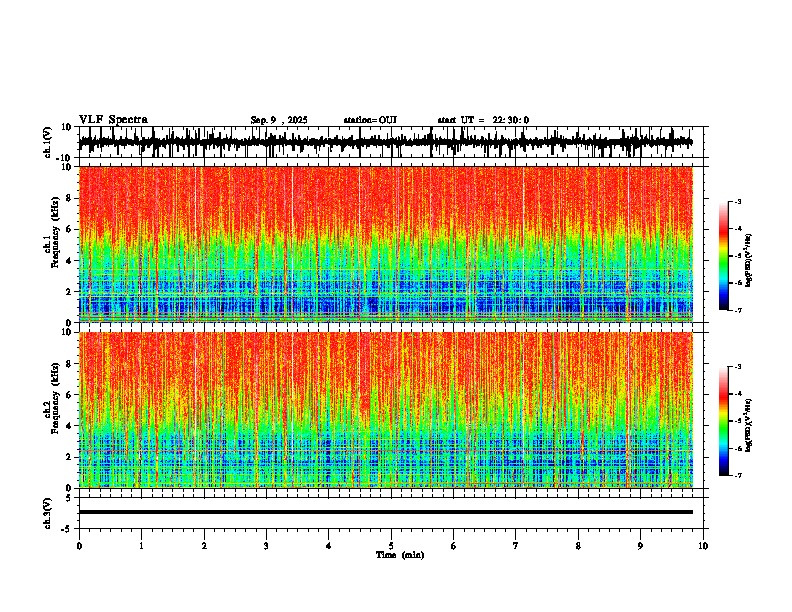The height and width of the screenshot is (612, 792).
Task: Click inside the ch.1 frequency spectrogram
Action: [x=386, y=244]
